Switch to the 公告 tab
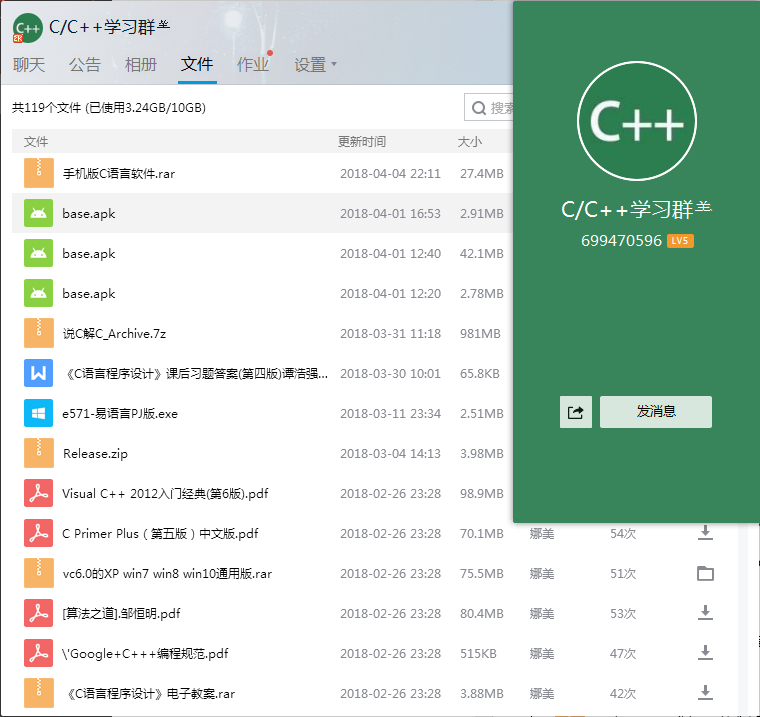 pos(85,64)
